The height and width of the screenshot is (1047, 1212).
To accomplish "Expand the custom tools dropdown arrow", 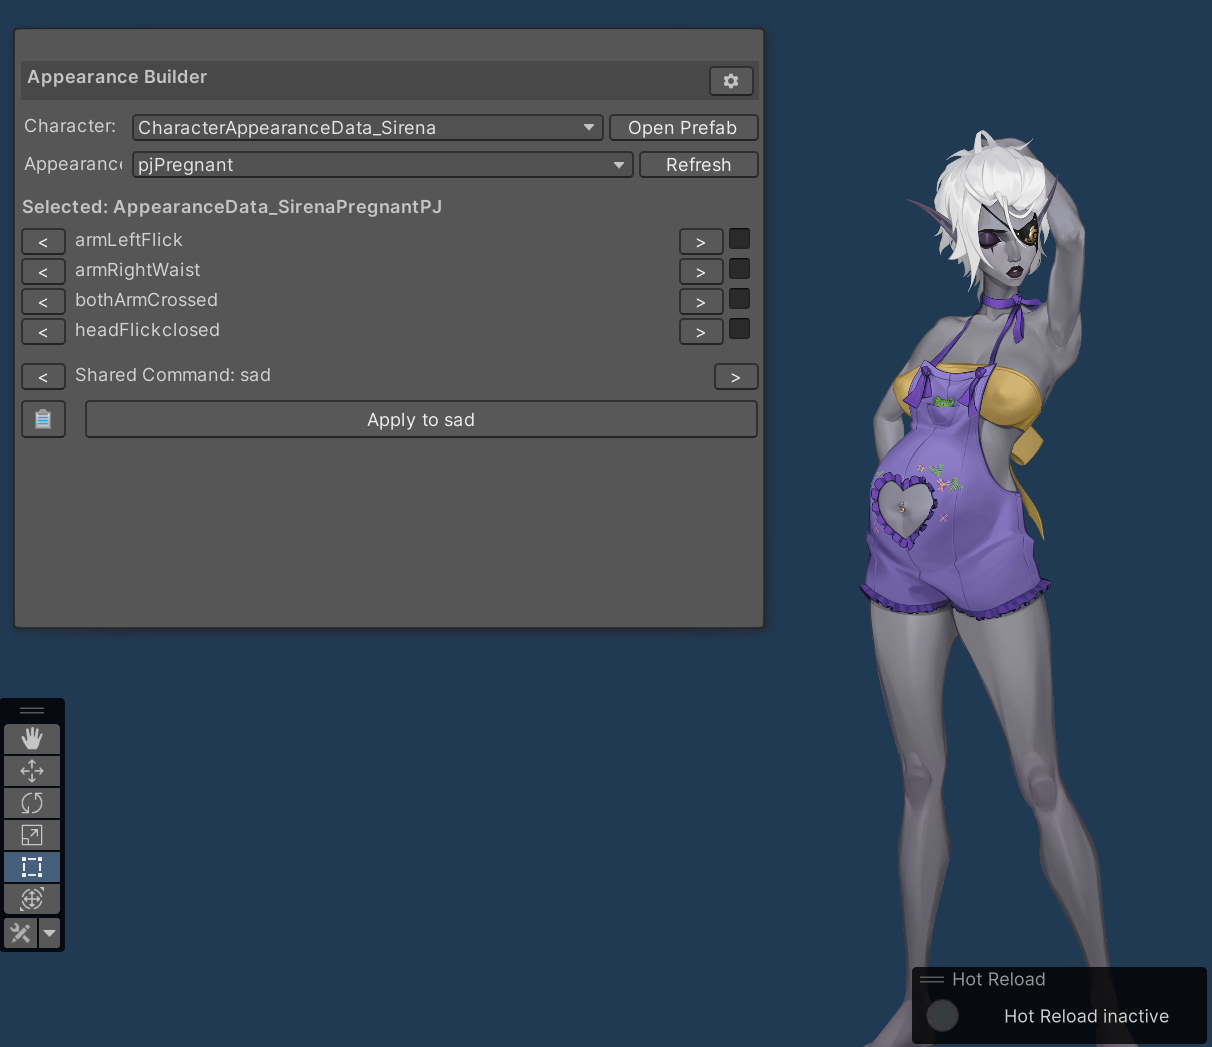I will (x=49, y=933).
